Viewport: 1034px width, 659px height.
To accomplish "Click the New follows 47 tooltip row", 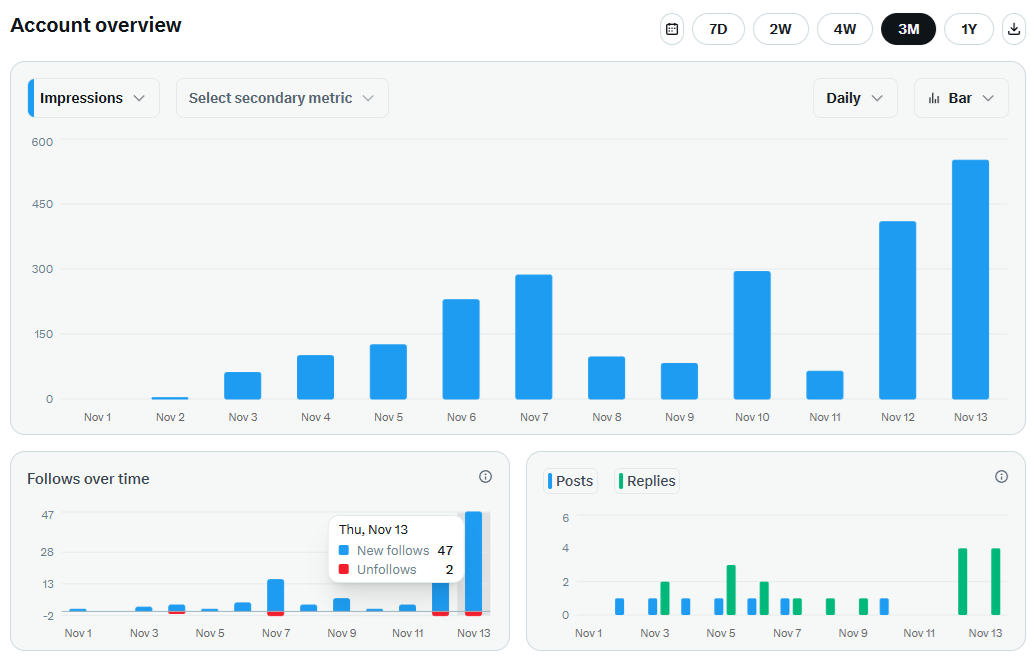I will coord(396,550).
